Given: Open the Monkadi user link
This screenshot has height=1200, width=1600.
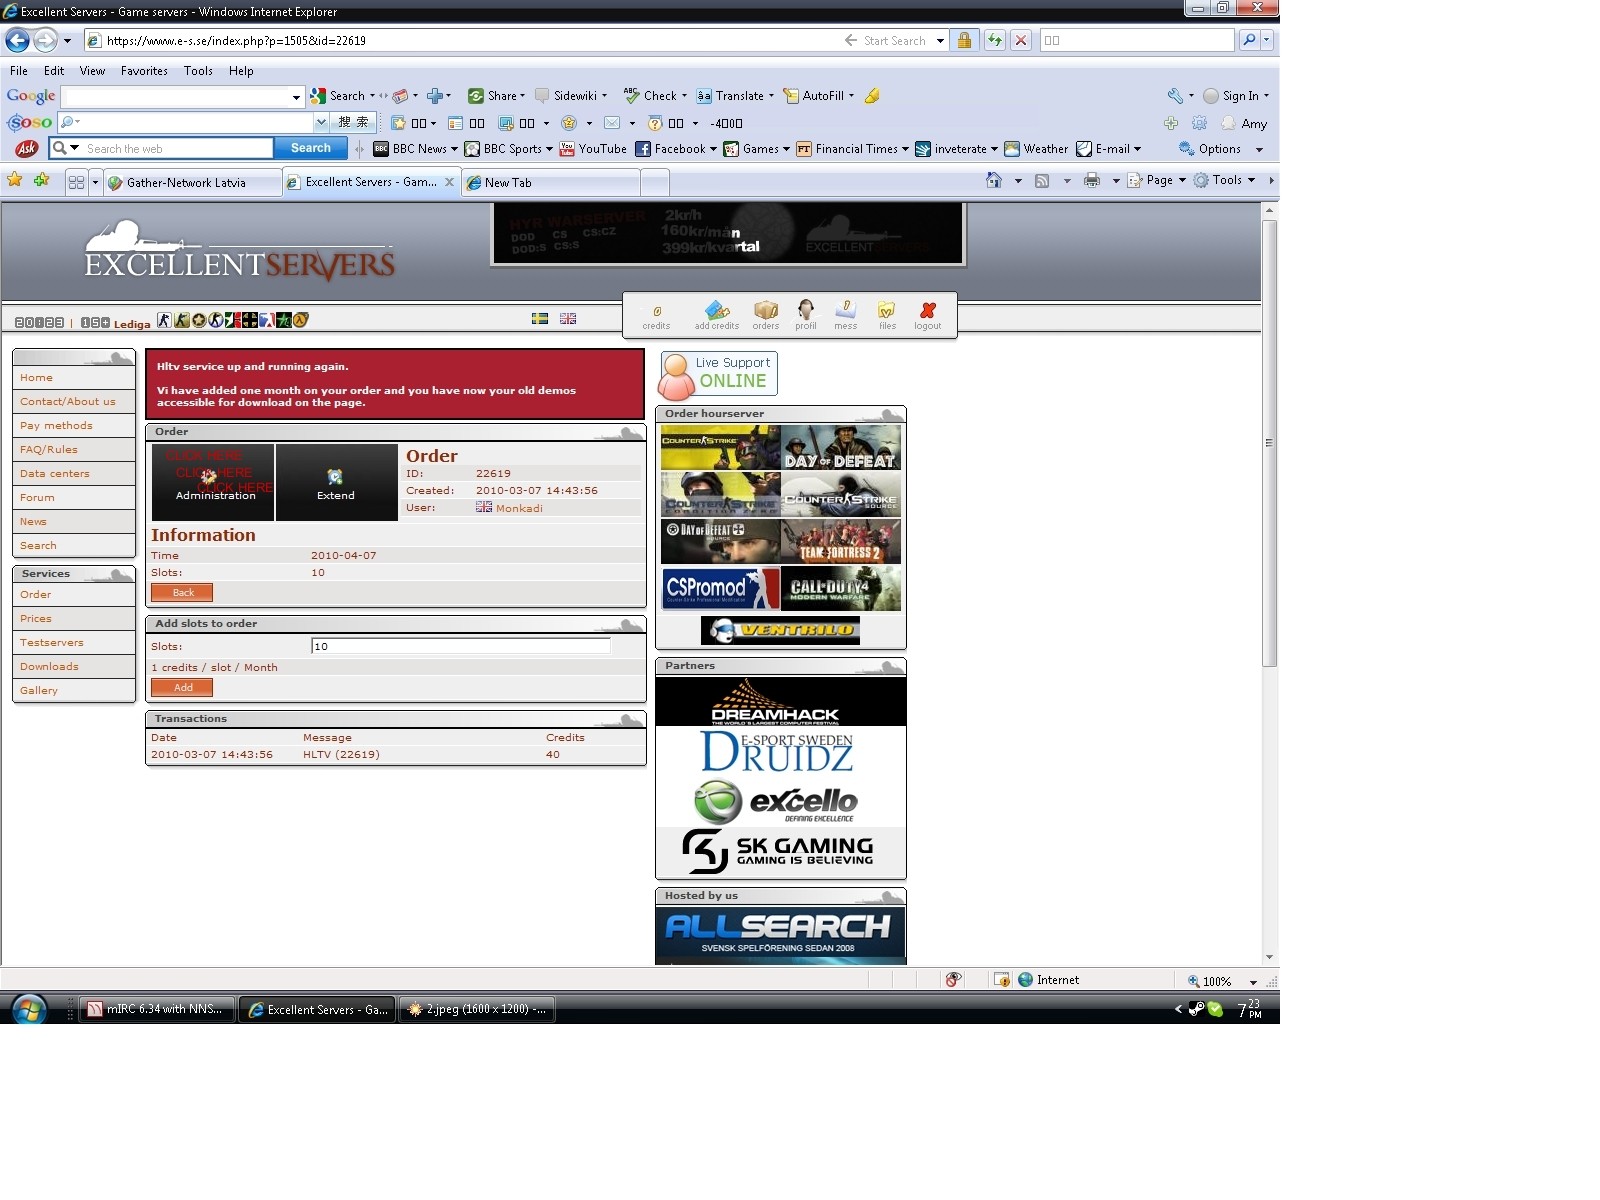Looking at the screenshot, I should point(519,508).
